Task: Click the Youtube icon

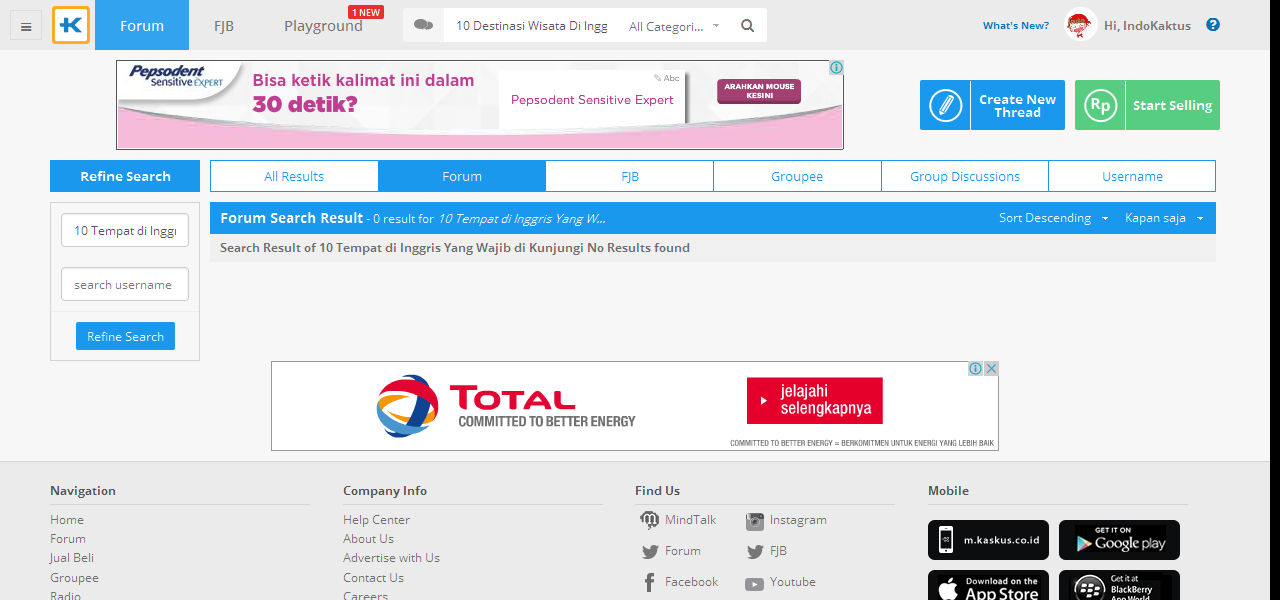Action: tap(754, 584)
